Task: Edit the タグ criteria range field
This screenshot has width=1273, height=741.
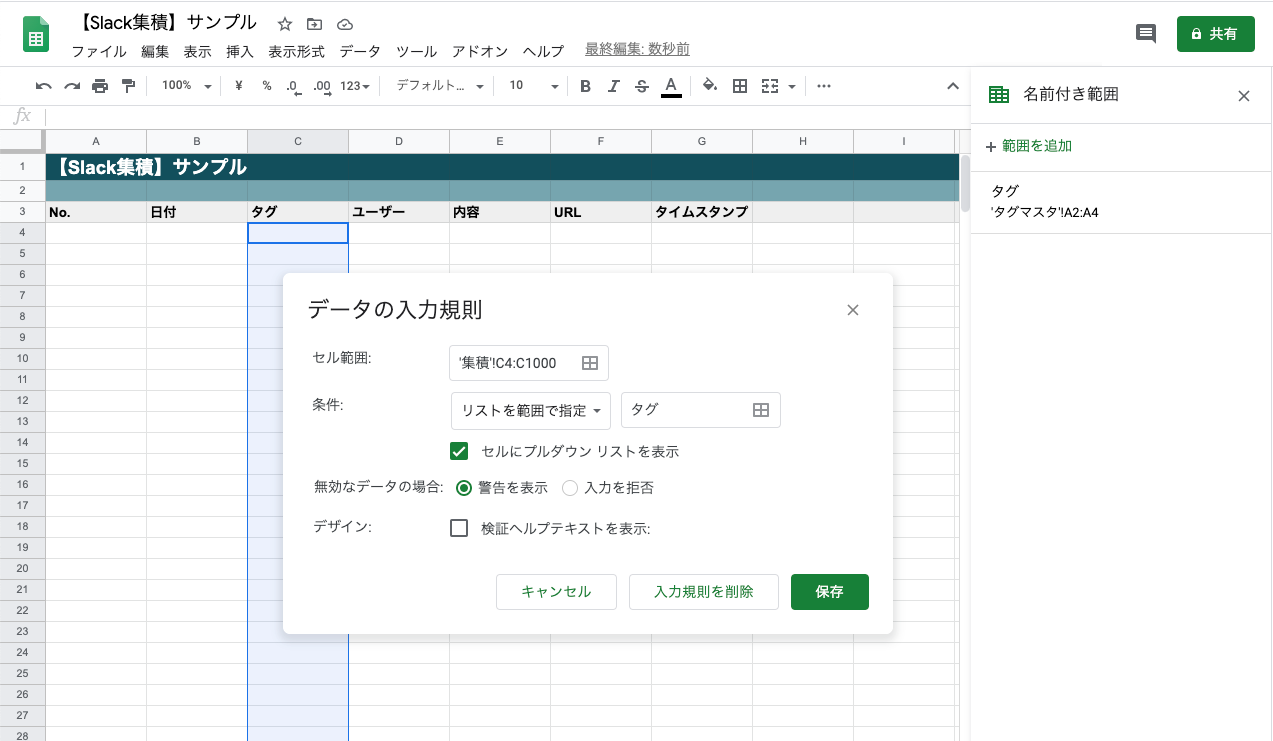Action: pos(701,410)
